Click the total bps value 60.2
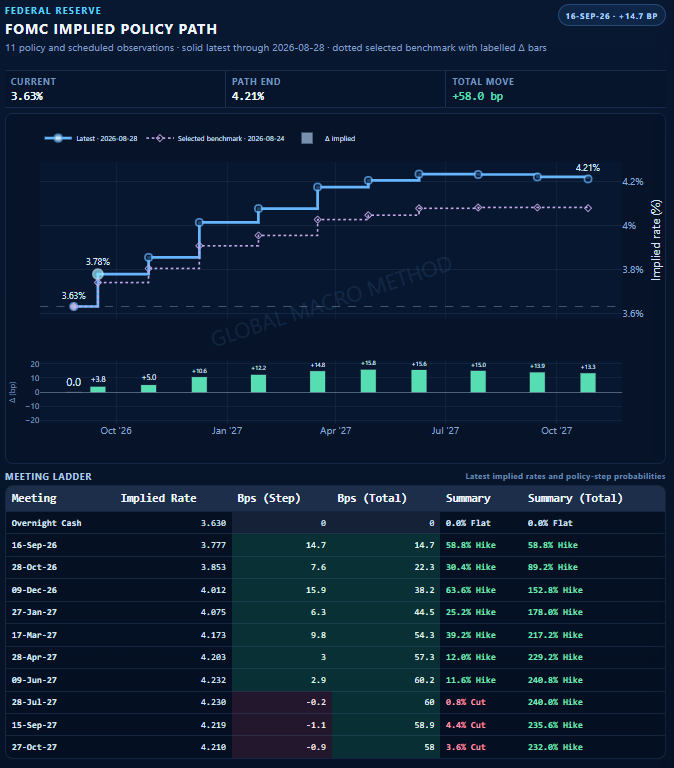The height and width of the screenshot is (768, 674). [424, 680]
